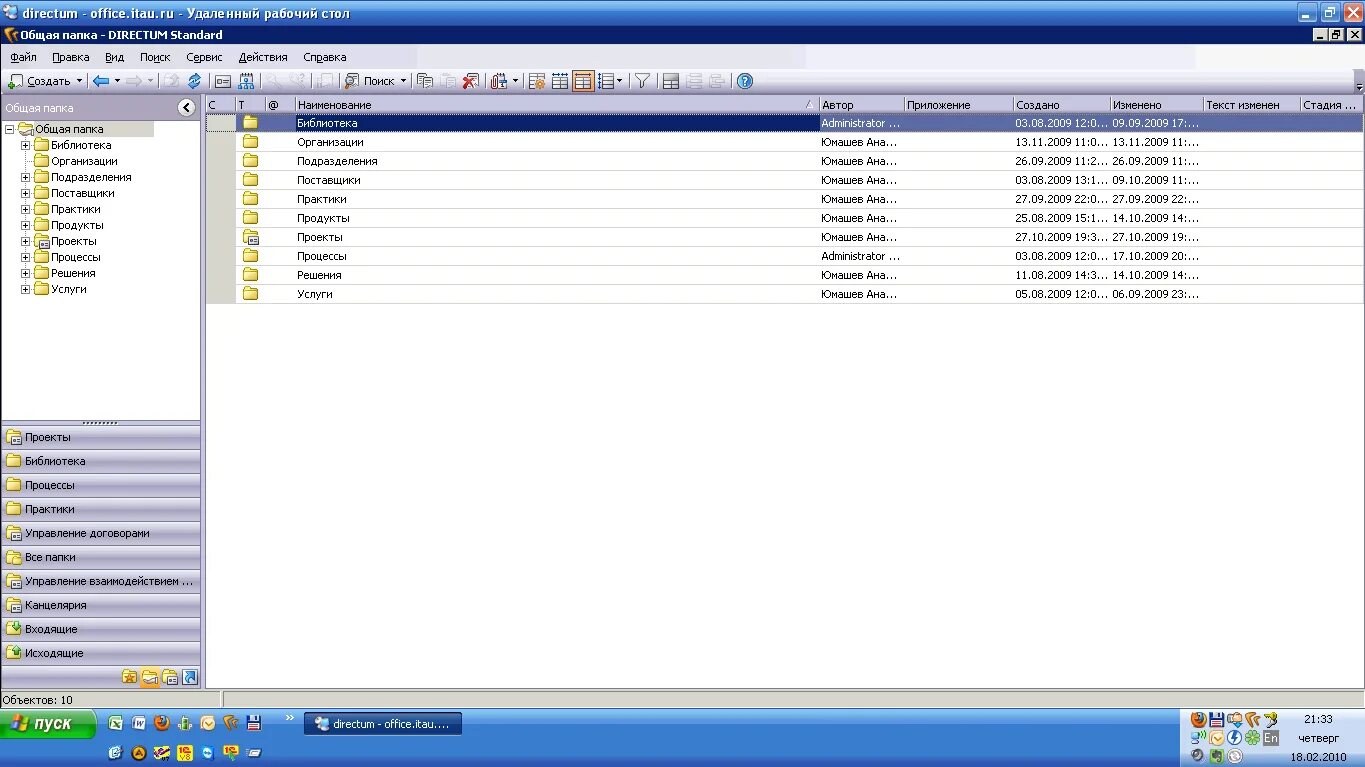The width and height of the screenshot is (1365, 767).
Task: Click the Filter funnel toolbar icon
Action: coord(643,81)
